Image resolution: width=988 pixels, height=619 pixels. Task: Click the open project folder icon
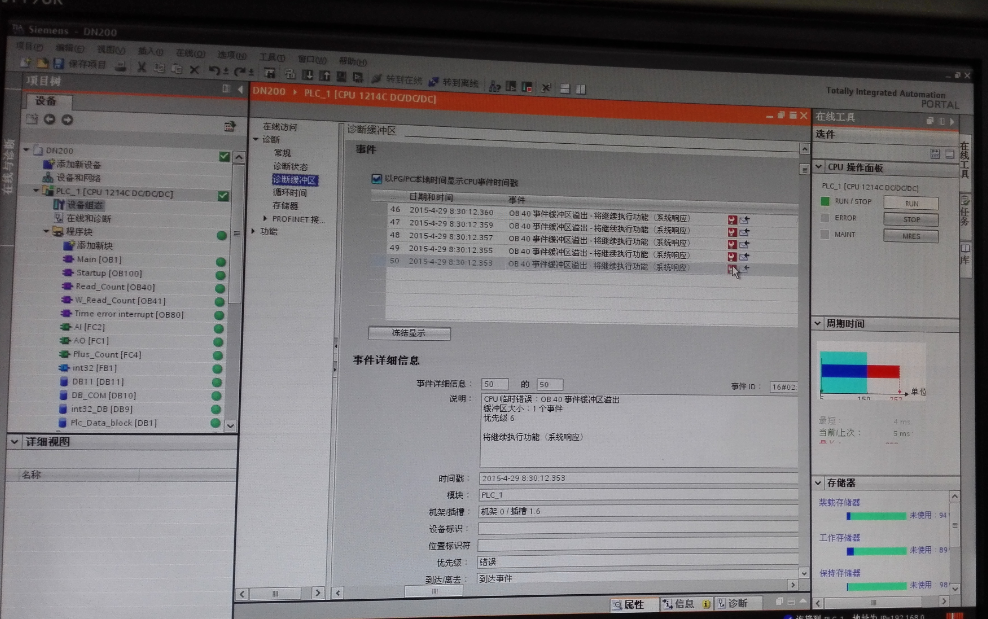[x=42, y=63]
